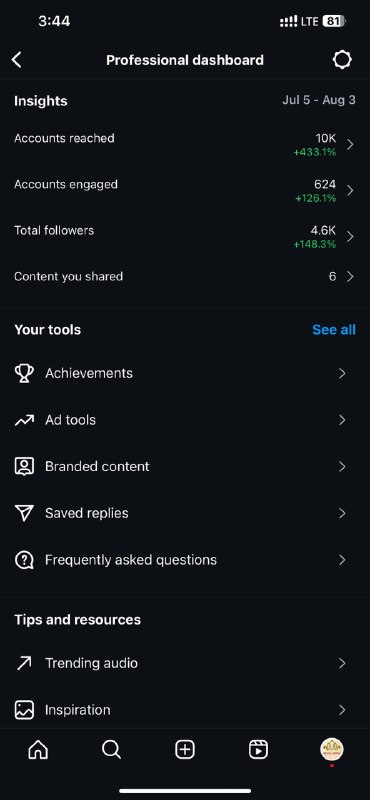370x800 pixels.
Task: Expand Accounts engaged chevron
Action: (350, 190)
